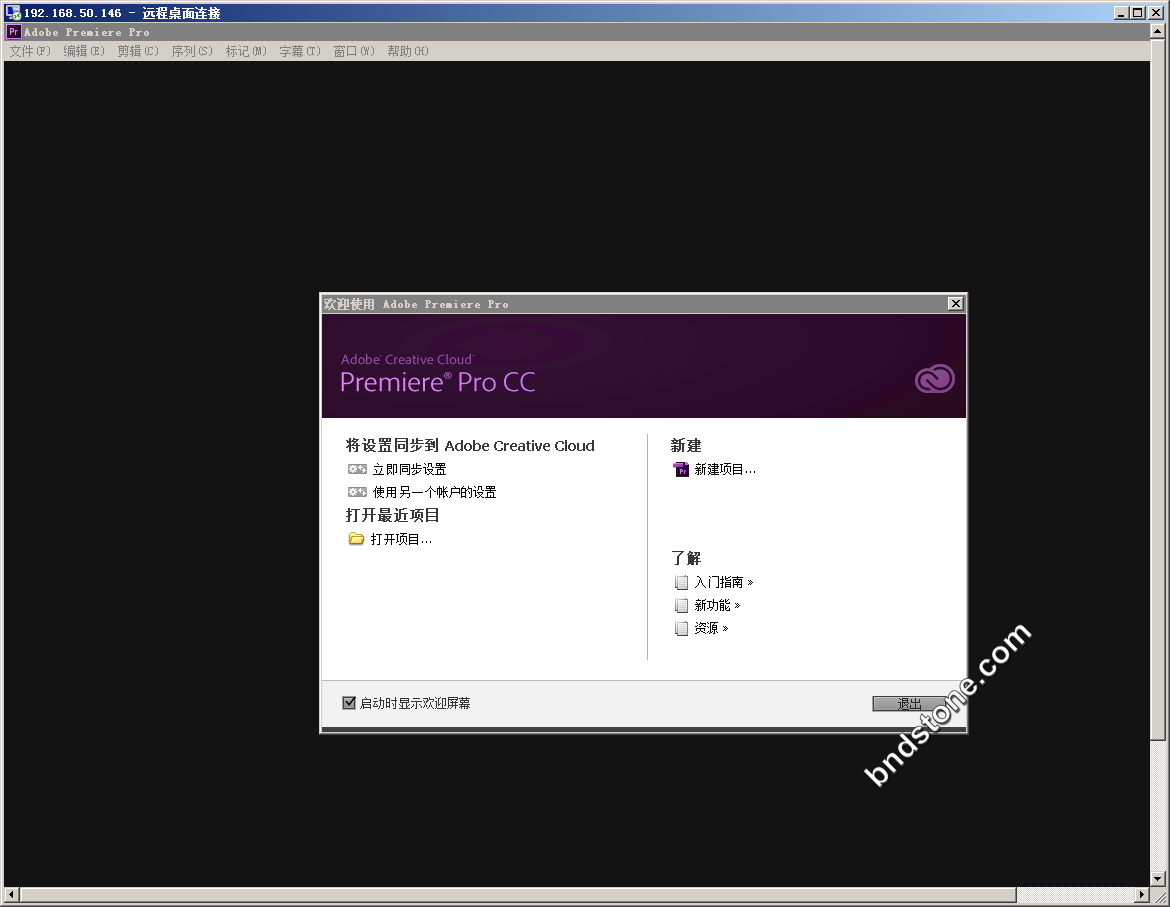Click the remote desktop vertical scrollbar down arrow
The width and height of the screenshot is (1170, 907).
click(1158, 877)
